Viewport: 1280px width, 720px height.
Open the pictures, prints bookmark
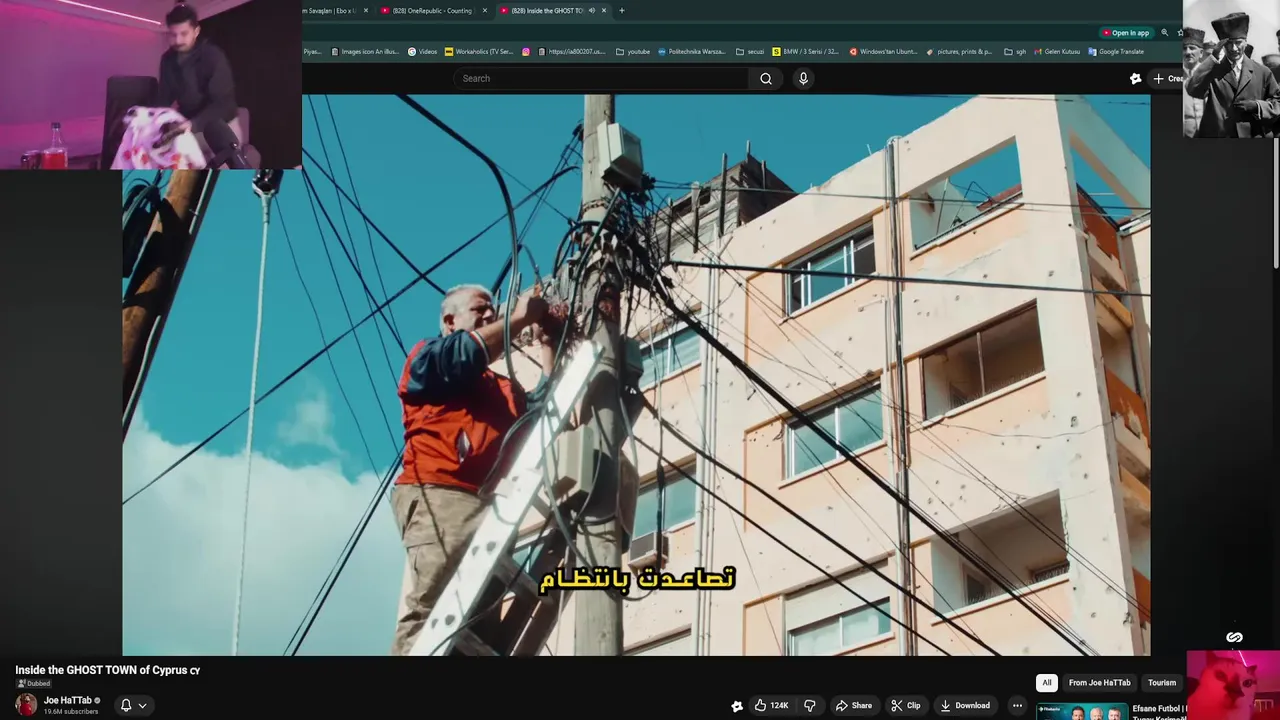click(960, 52)
